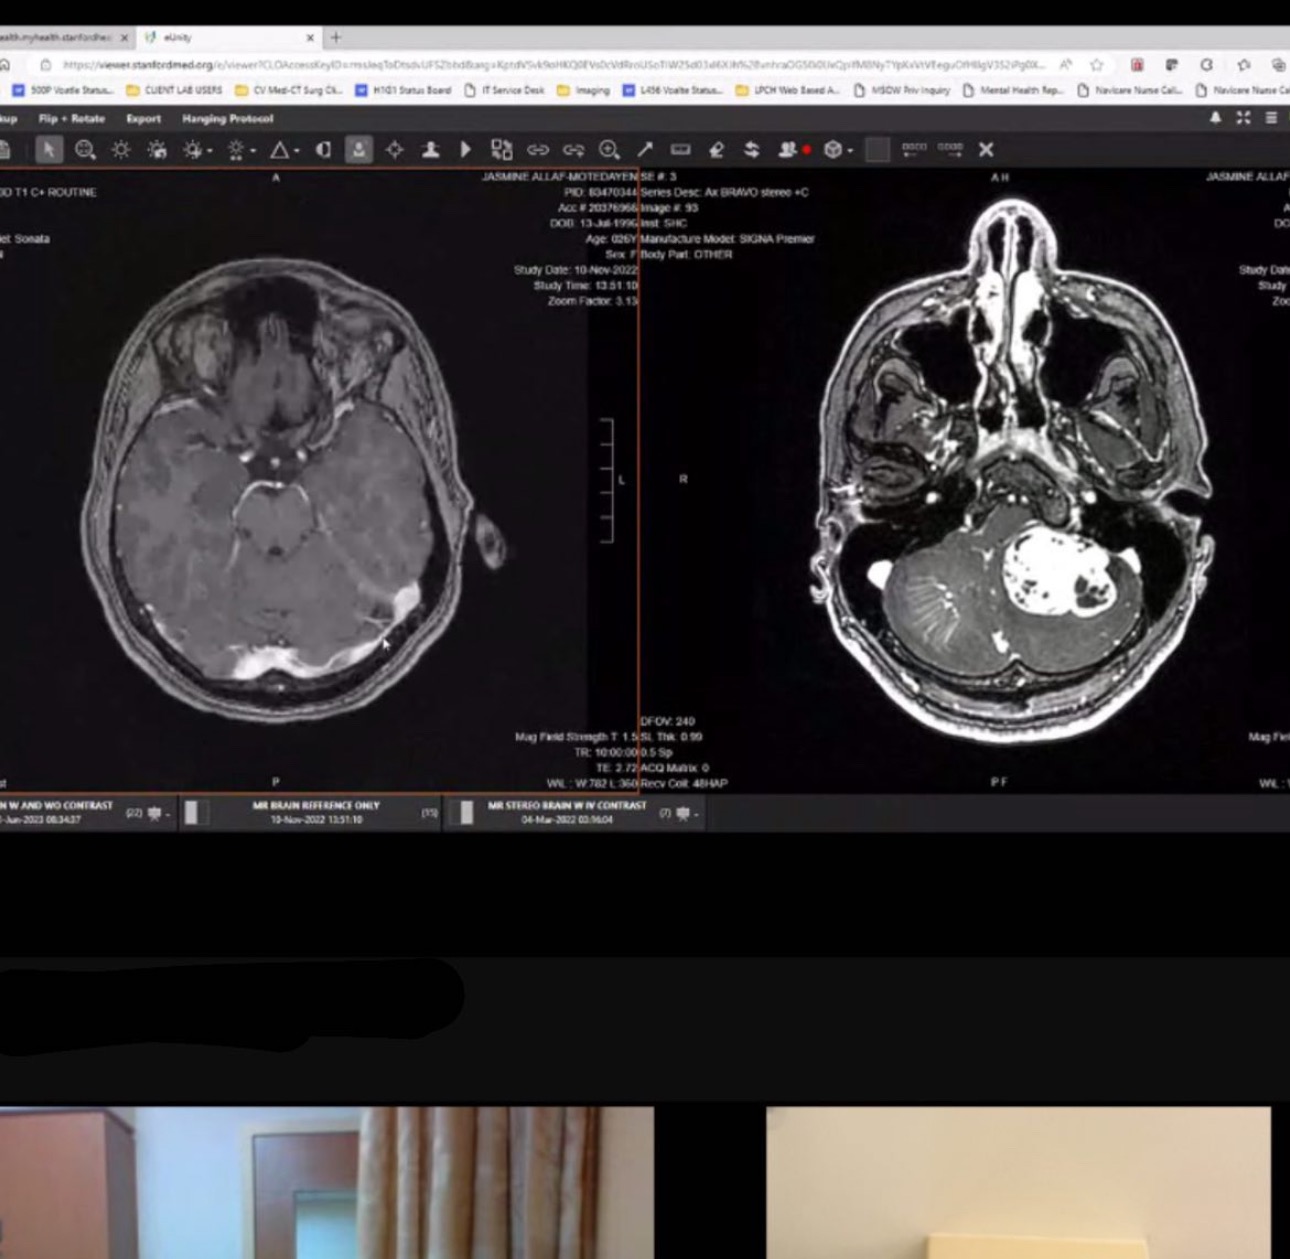Expand the 3D cube tool dropdown

pos(850,151)
